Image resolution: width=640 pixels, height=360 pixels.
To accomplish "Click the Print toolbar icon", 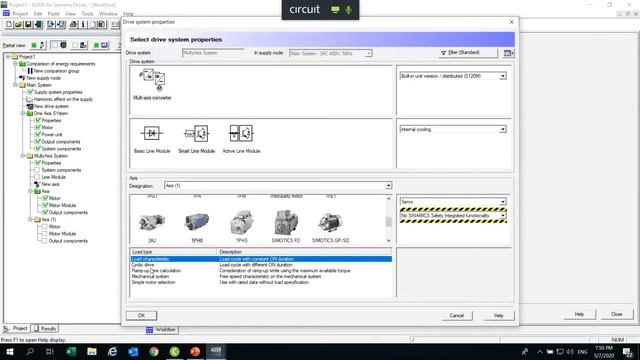I will 73,24.
